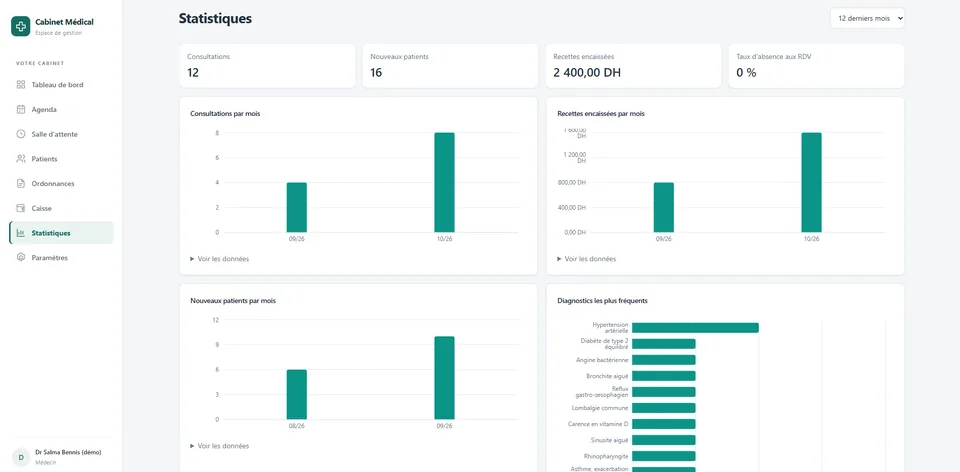
Task: Click the 08/26 bar in Nouveaux patients chart
Action: (296, 395)
